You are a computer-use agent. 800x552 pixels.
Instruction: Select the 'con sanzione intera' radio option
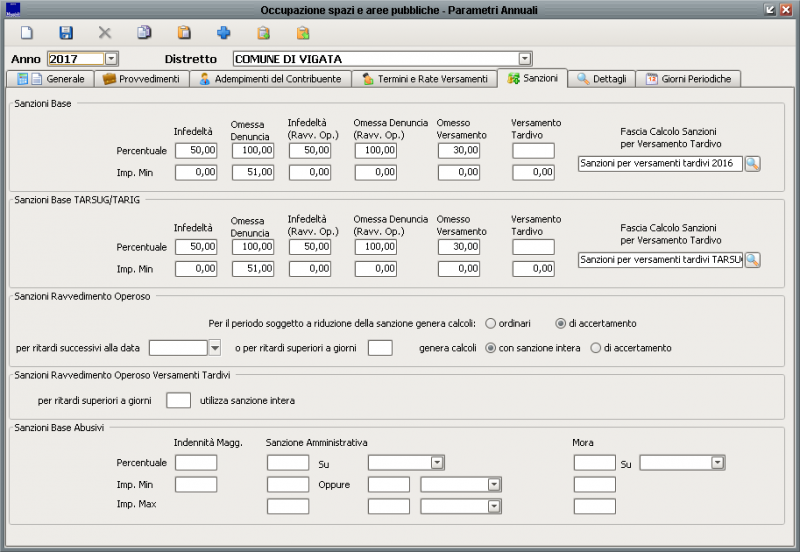[x=491, y=348]
